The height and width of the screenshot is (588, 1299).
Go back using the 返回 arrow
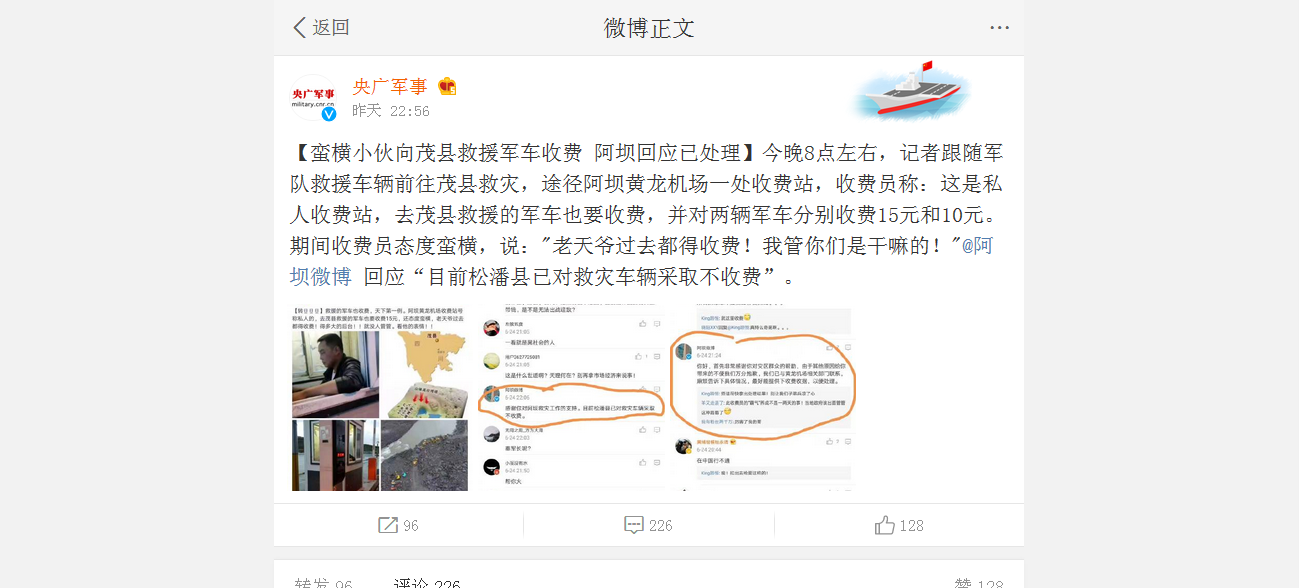click(299, 27)
